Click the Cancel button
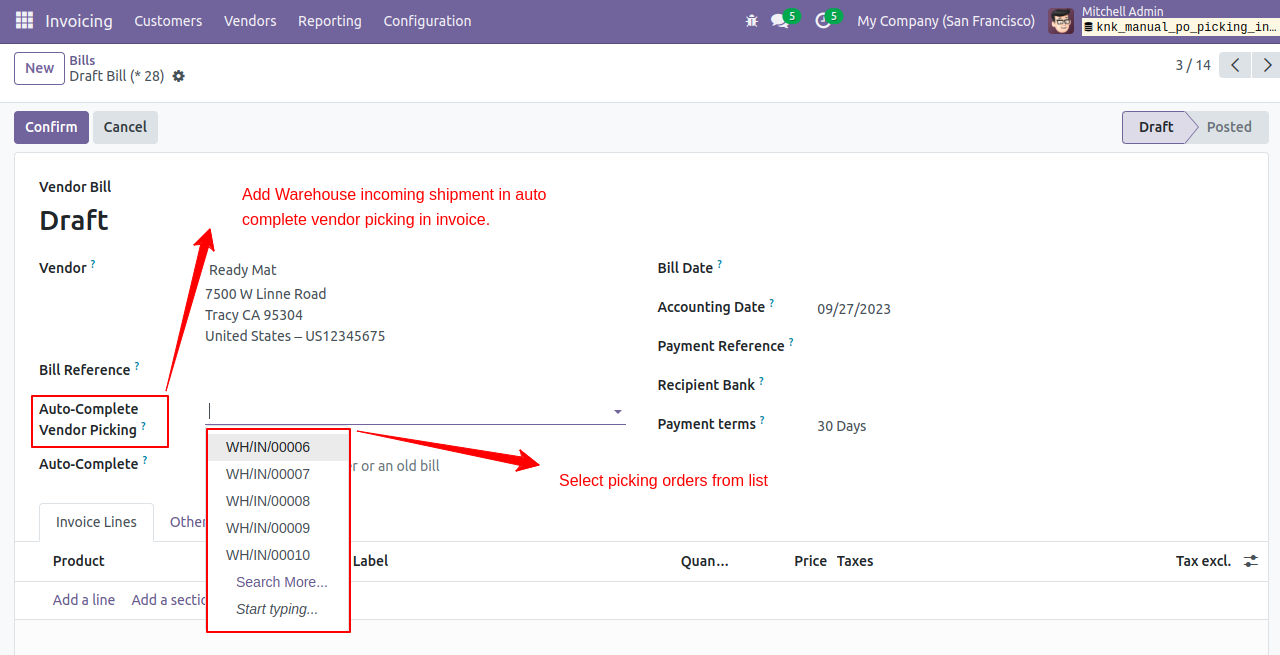1280x655 pixels. (125, 127)
